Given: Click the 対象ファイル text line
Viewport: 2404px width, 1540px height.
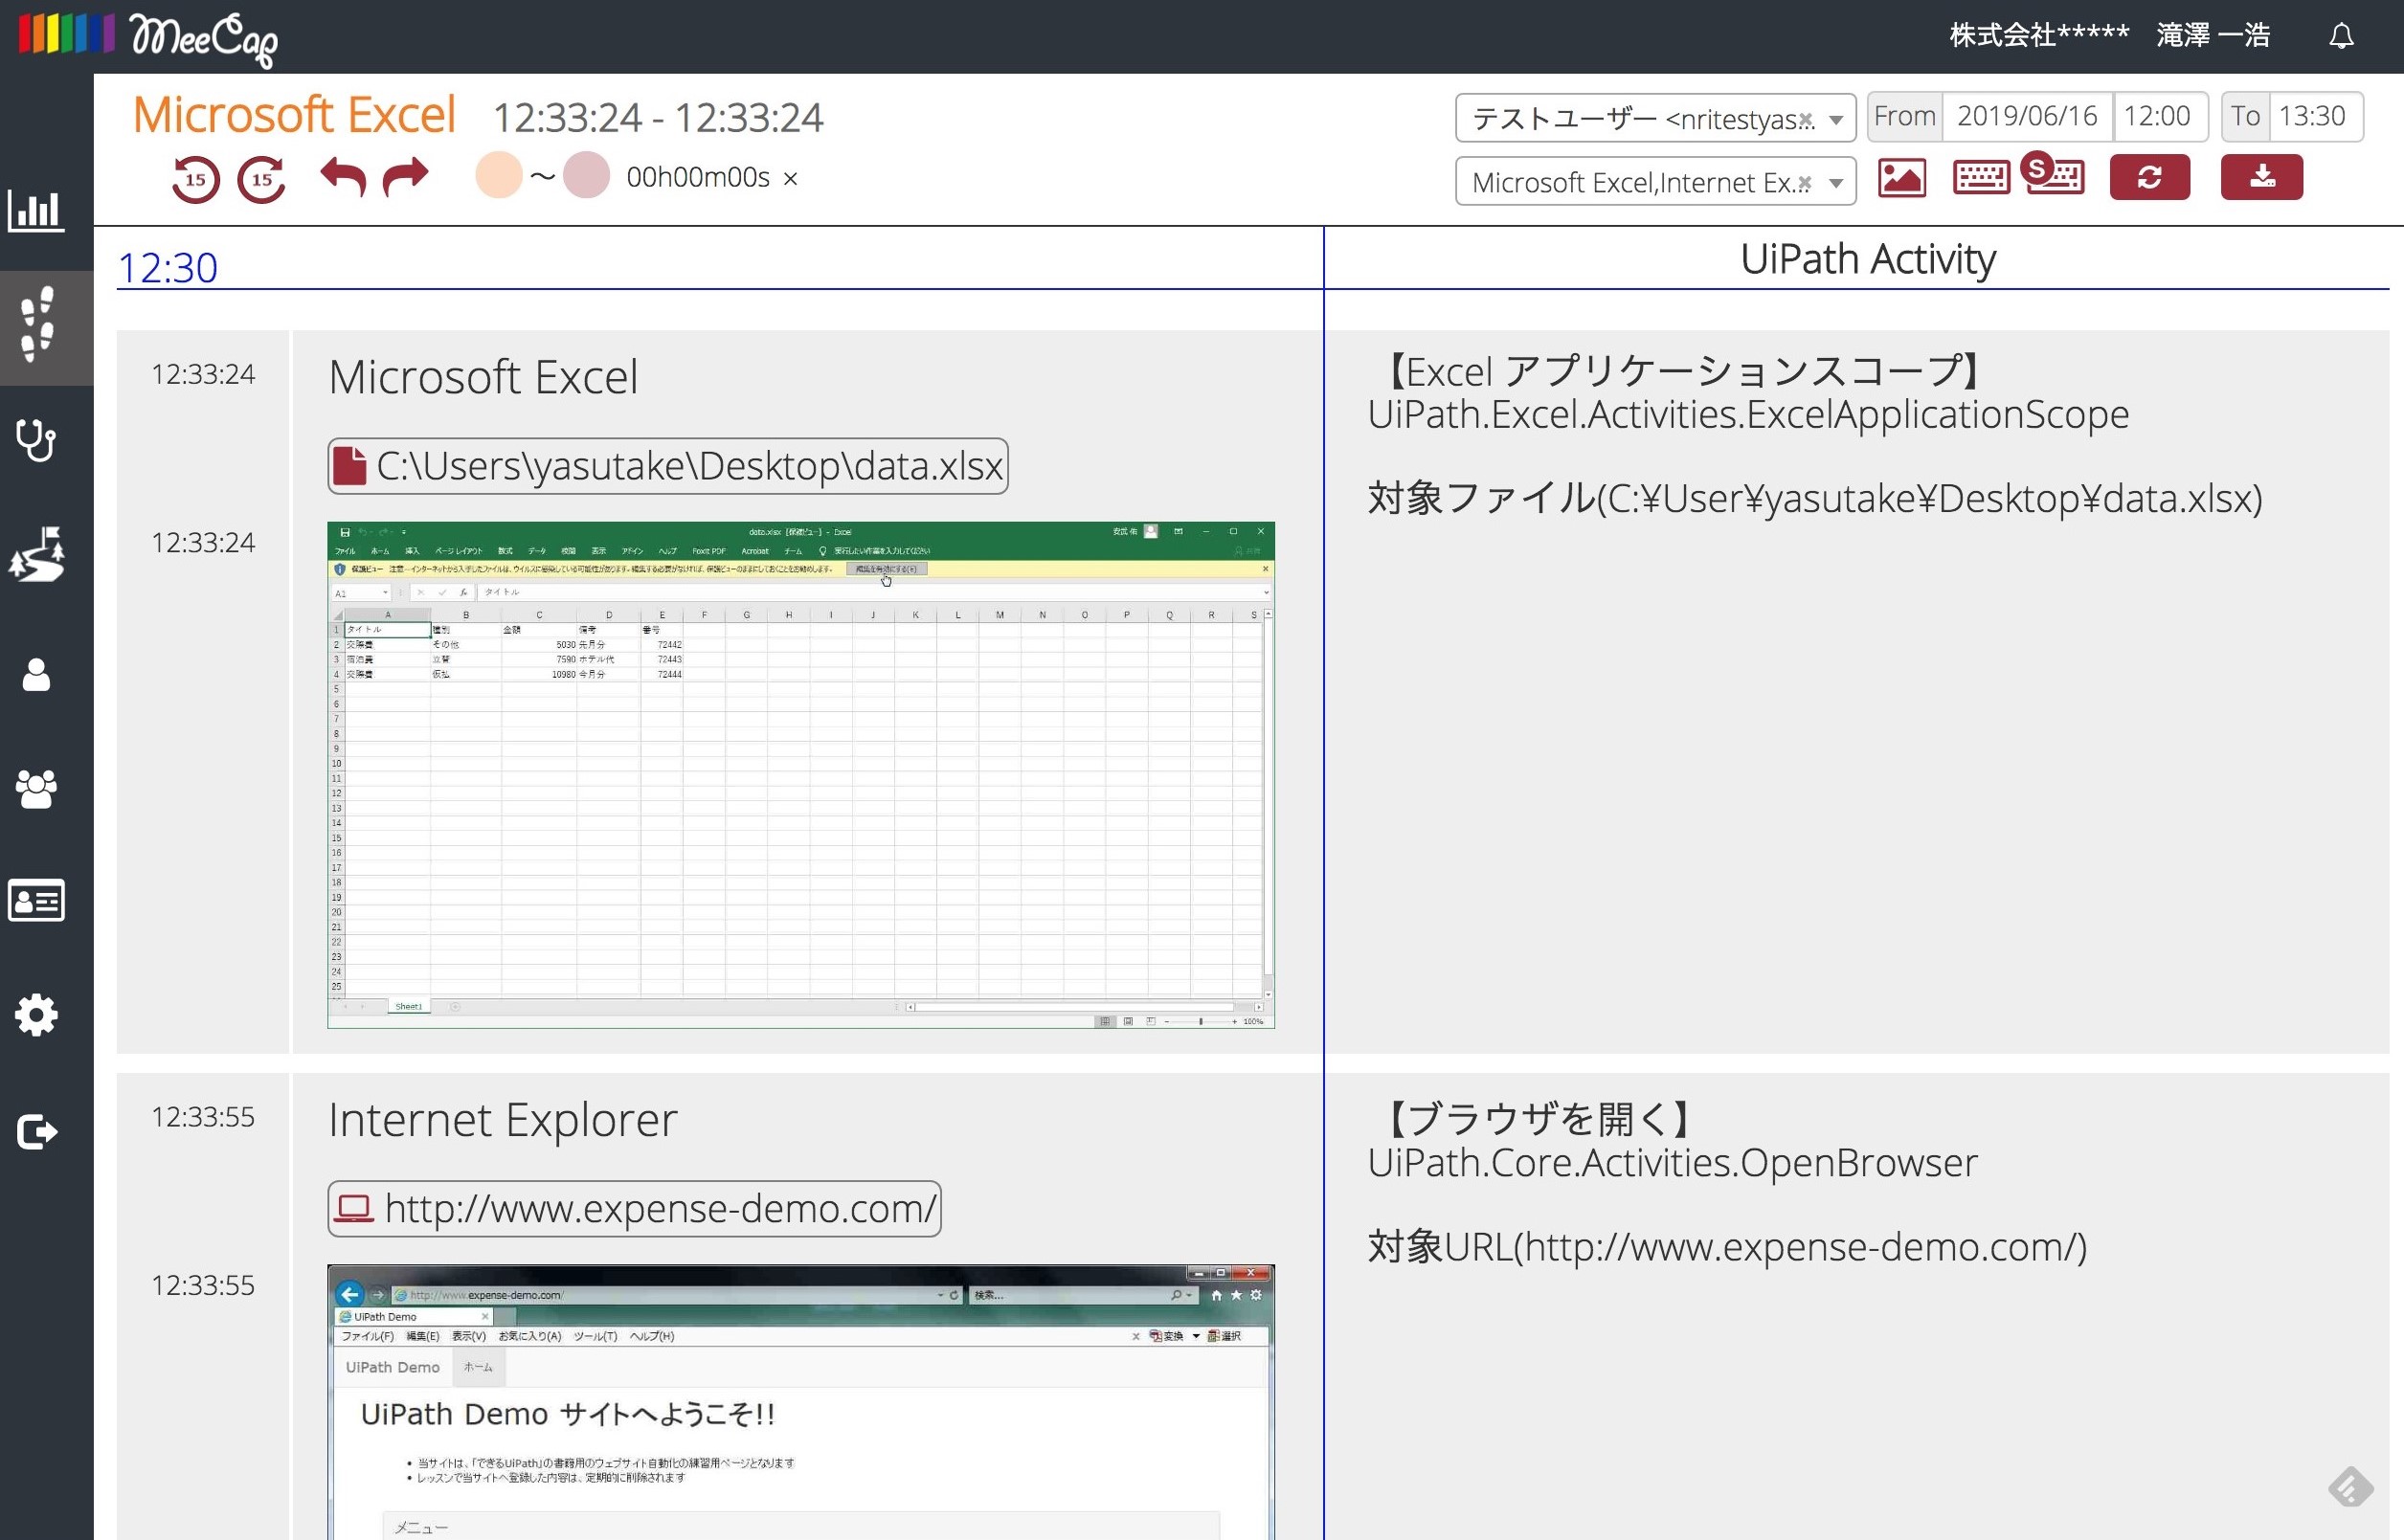Looking at the screenshot, I should pyautogui.click(x=1815, y=498).
